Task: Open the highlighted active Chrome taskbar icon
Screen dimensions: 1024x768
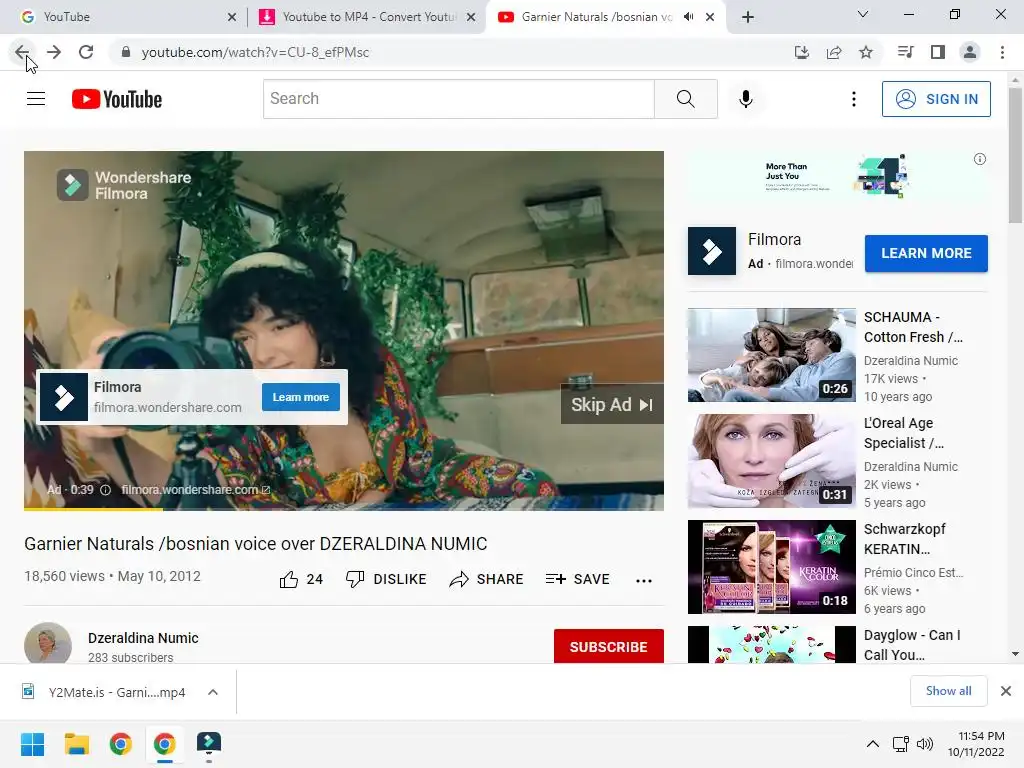Action: tap(165, 744)
